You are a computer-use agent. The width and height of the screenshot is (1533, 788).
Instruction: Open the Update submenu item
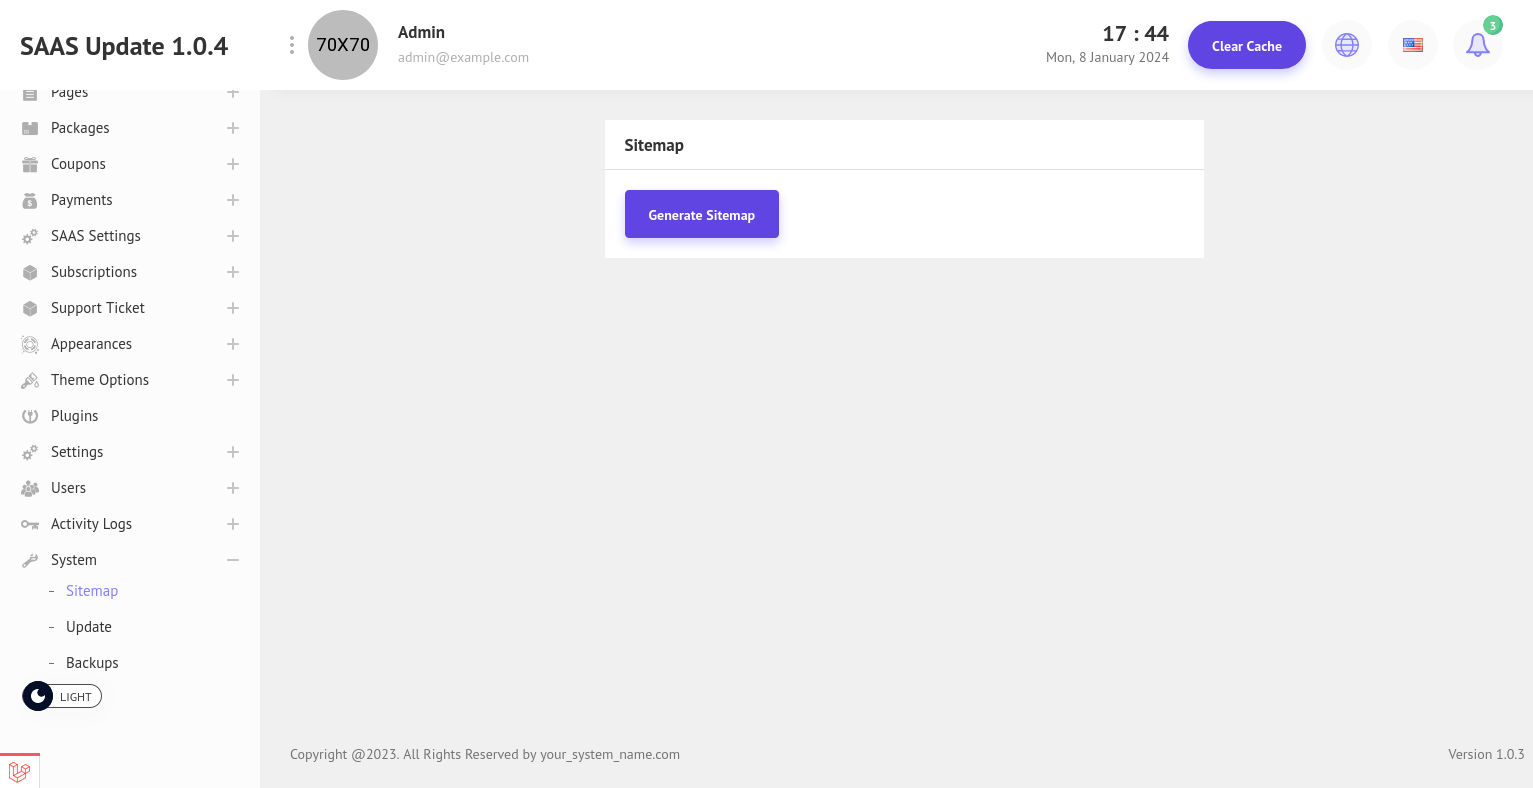coord(89,627)
